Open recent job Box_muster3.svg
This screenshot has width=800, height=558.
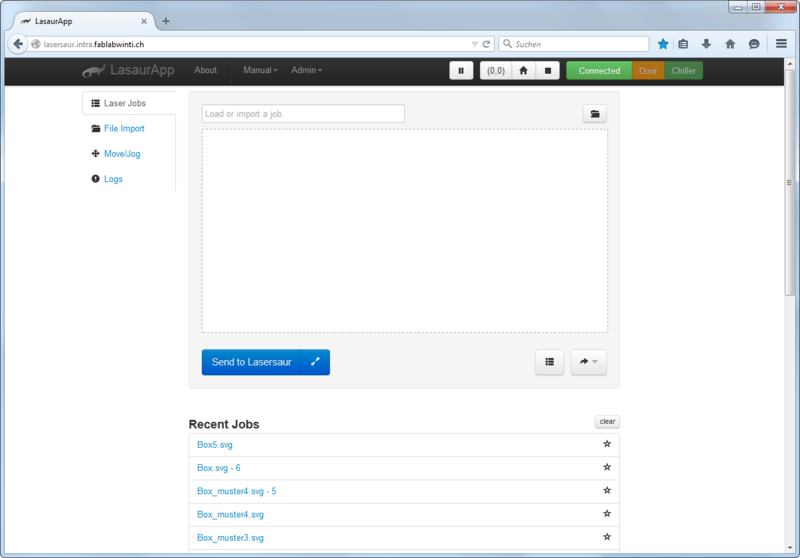tap(230, 538)
